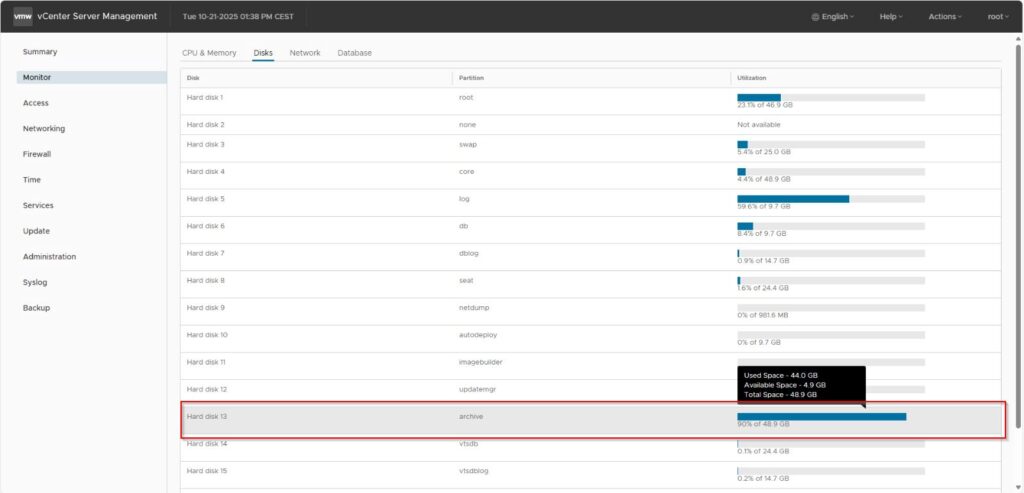Open the Access sidebar section
The width and height of the screenshot is (1024, 493).
pyautogui.click(x=36, y=103)
